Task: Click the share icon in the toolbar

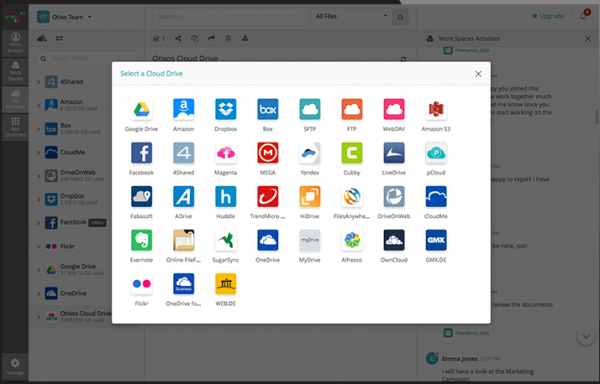Action: point(178,38)
